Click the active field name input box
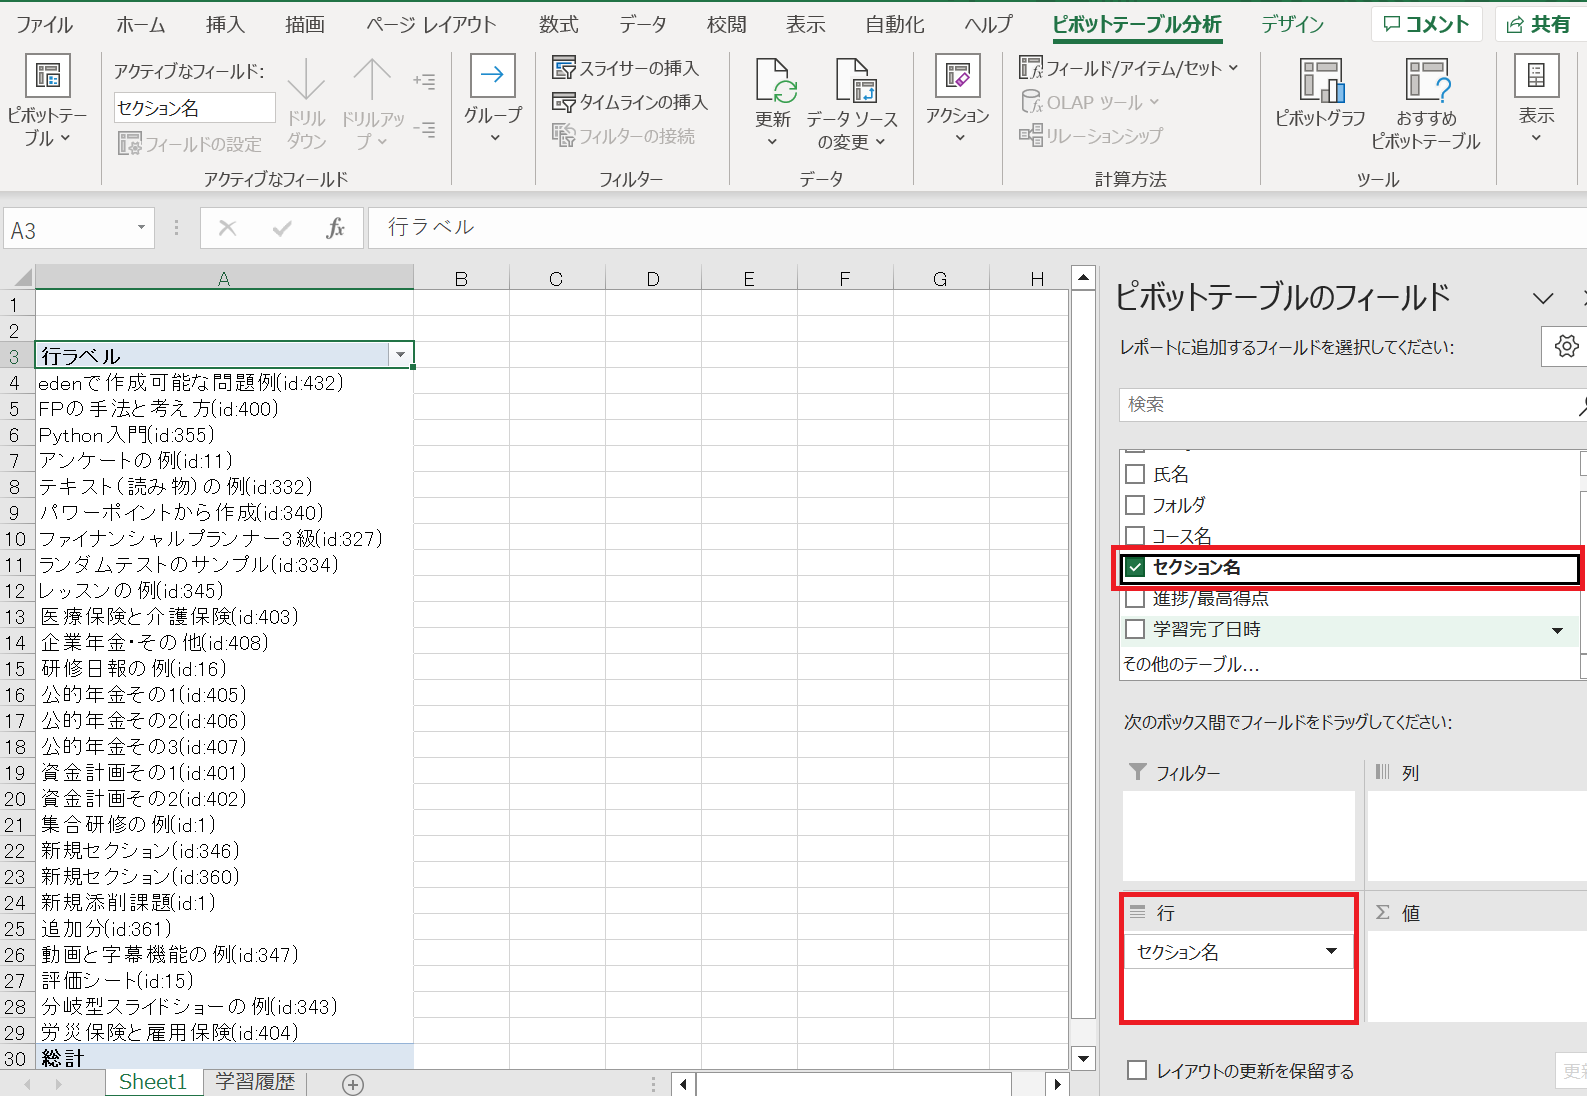This screenshot has height=1096, width=1587. pyautogui.click(x=194, y=108)
